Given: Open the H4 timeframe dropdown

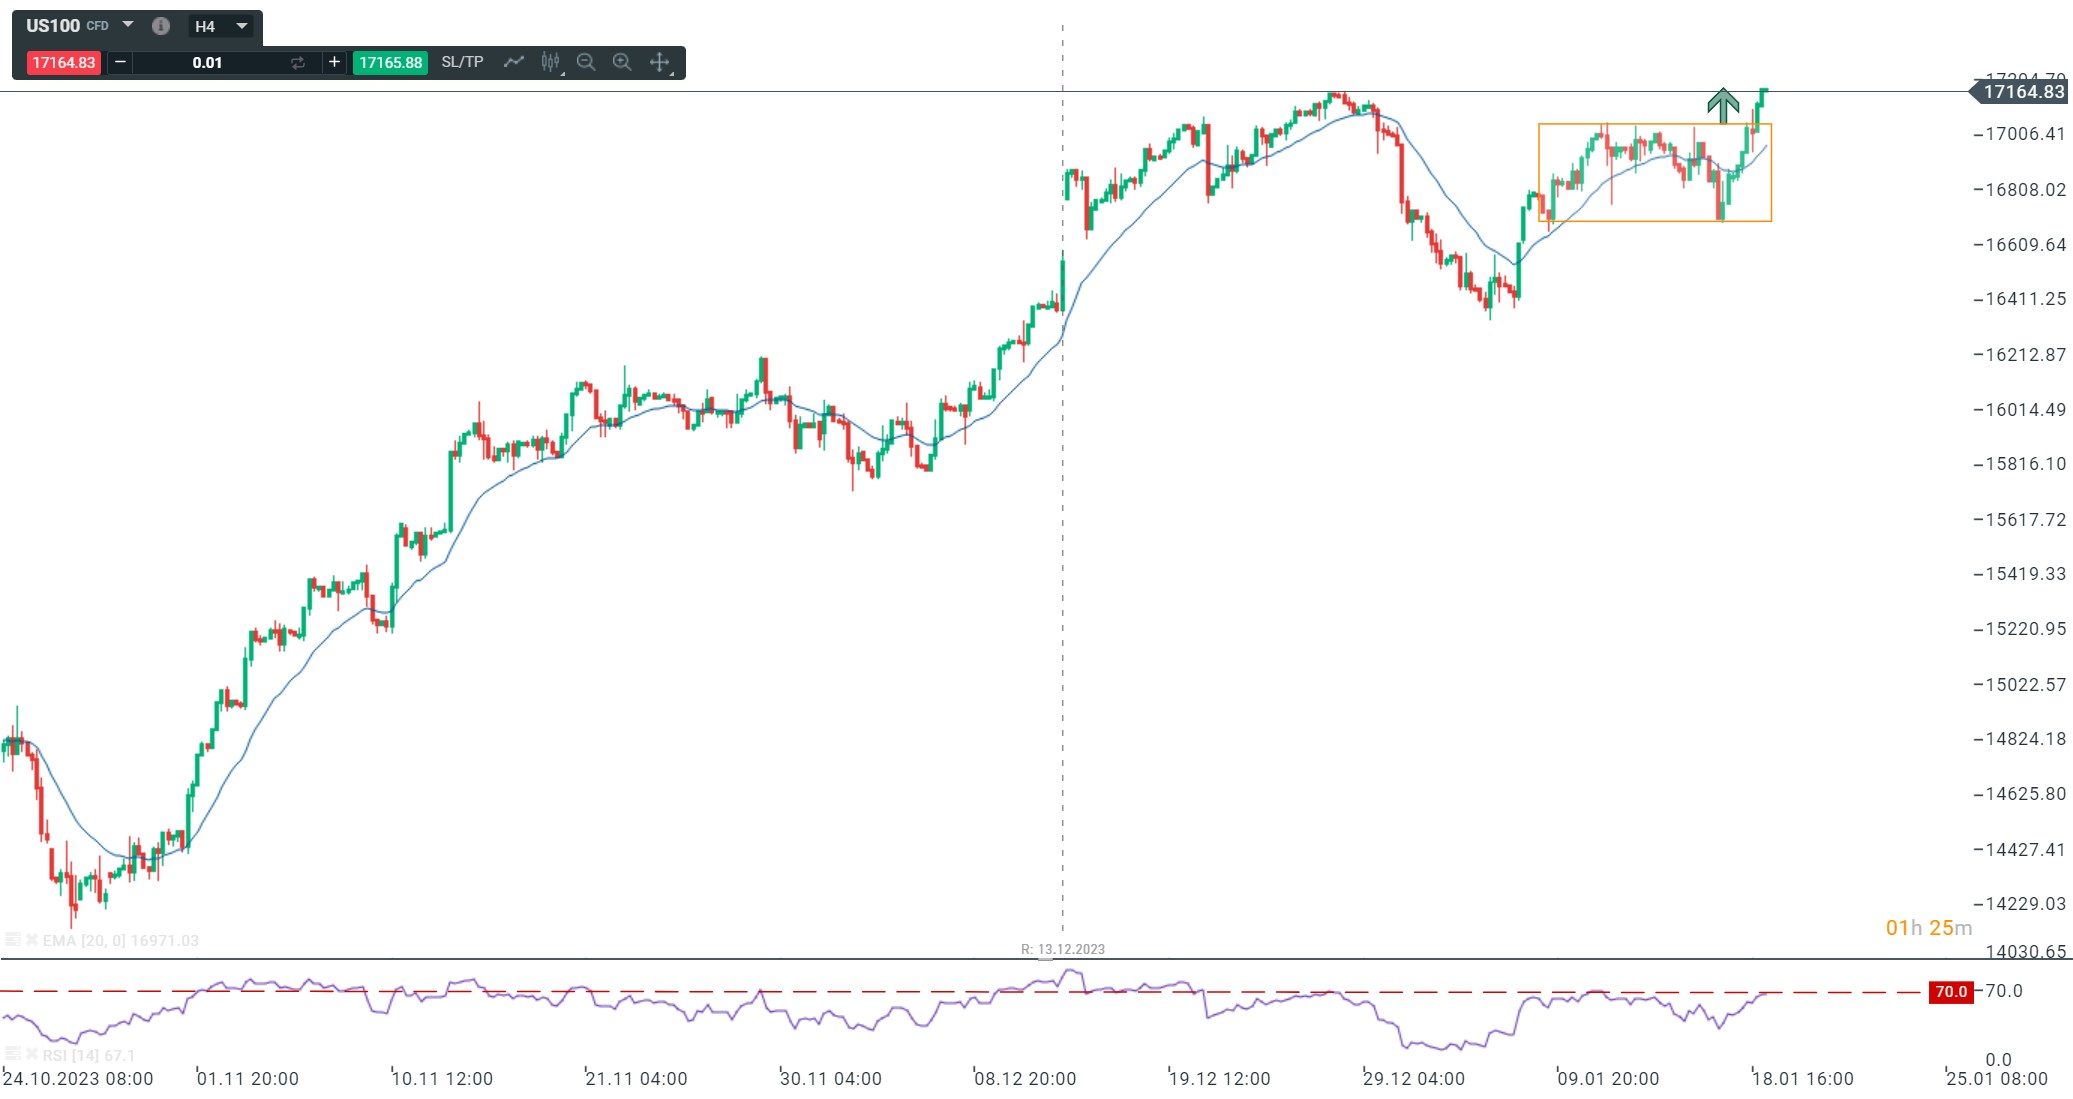Looking at the screenshot, I should 240,25.
